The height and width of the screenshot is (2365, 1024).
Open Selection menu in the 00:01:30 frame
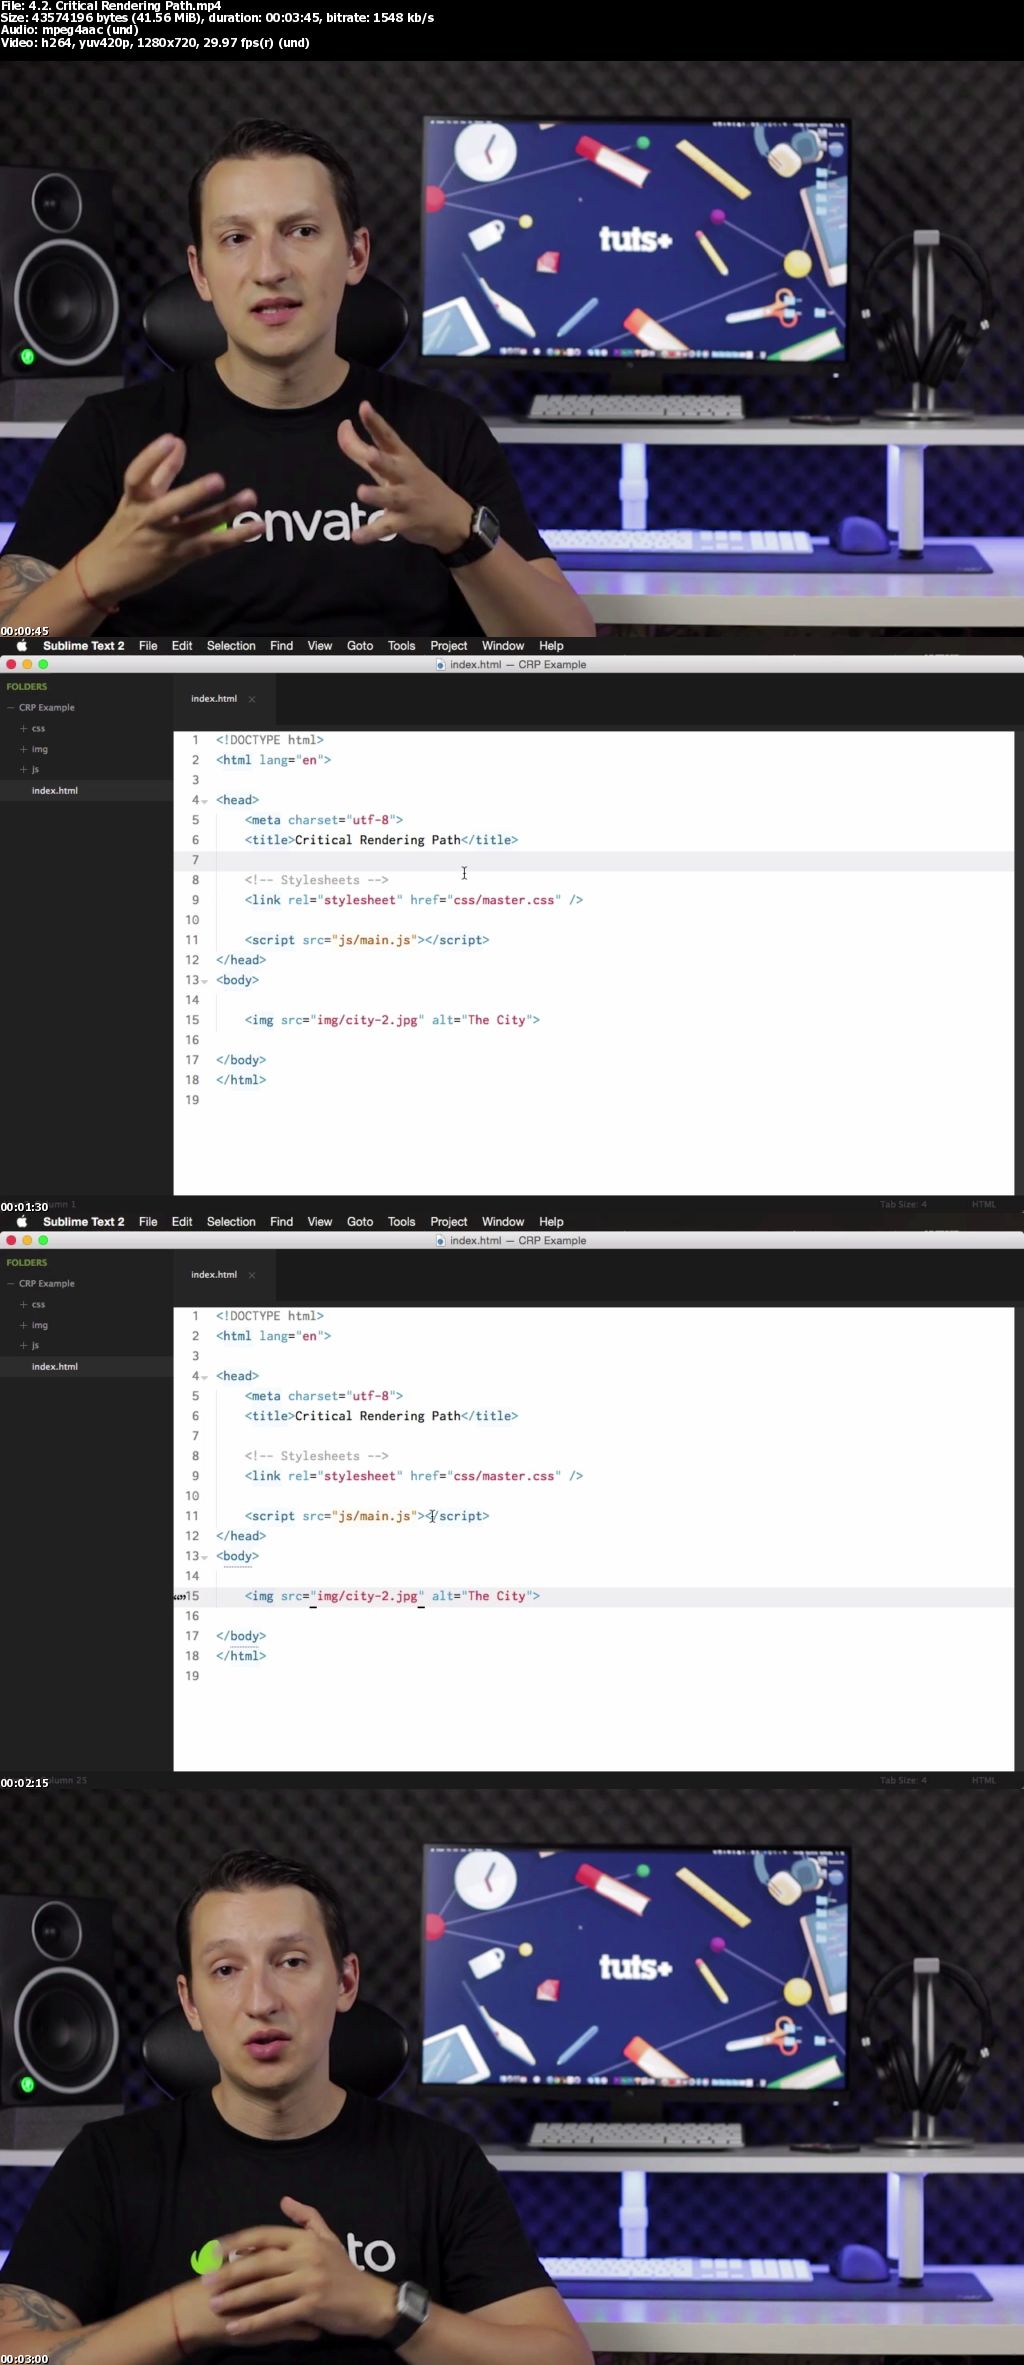[x=231, y=646]
